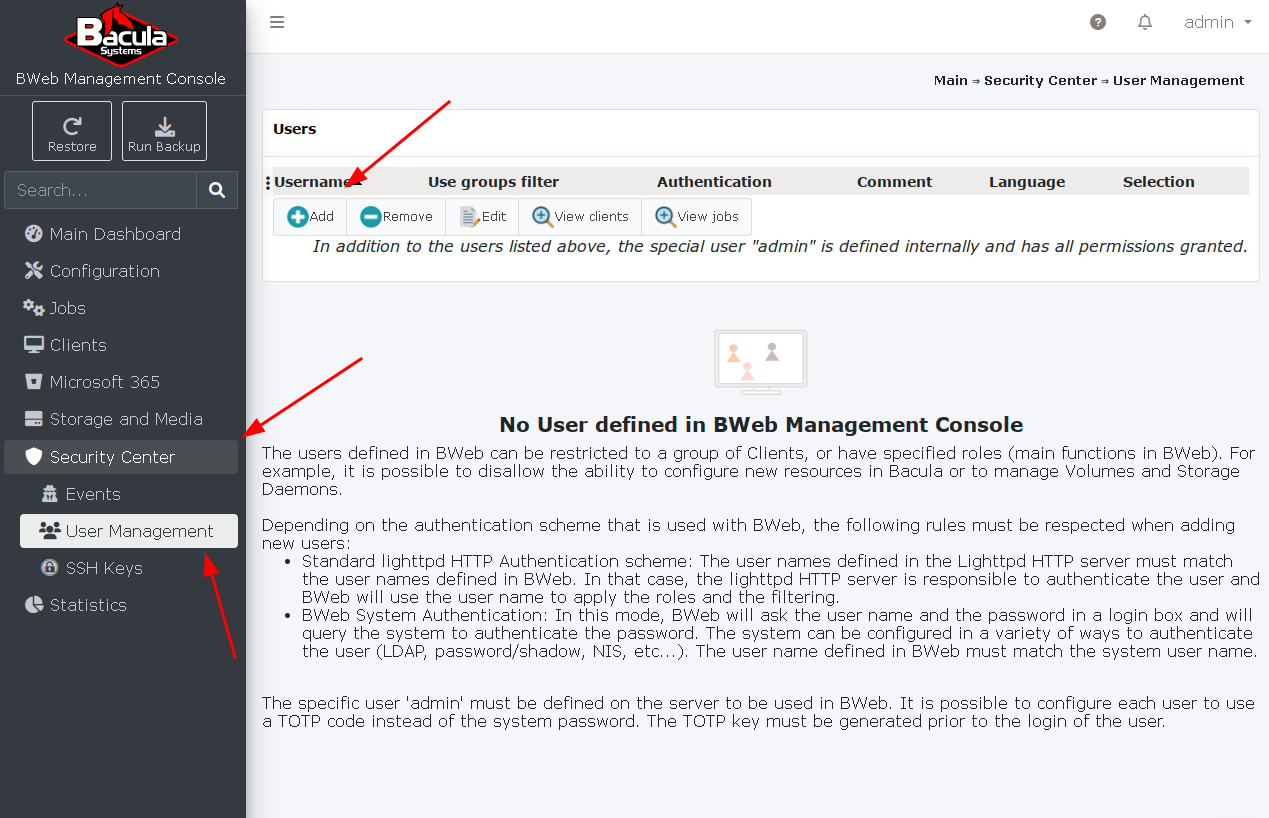This screenshot has height=818, width=1269.
Task: Open Main Dashboard from sidebar
Action: pos(121,234)
